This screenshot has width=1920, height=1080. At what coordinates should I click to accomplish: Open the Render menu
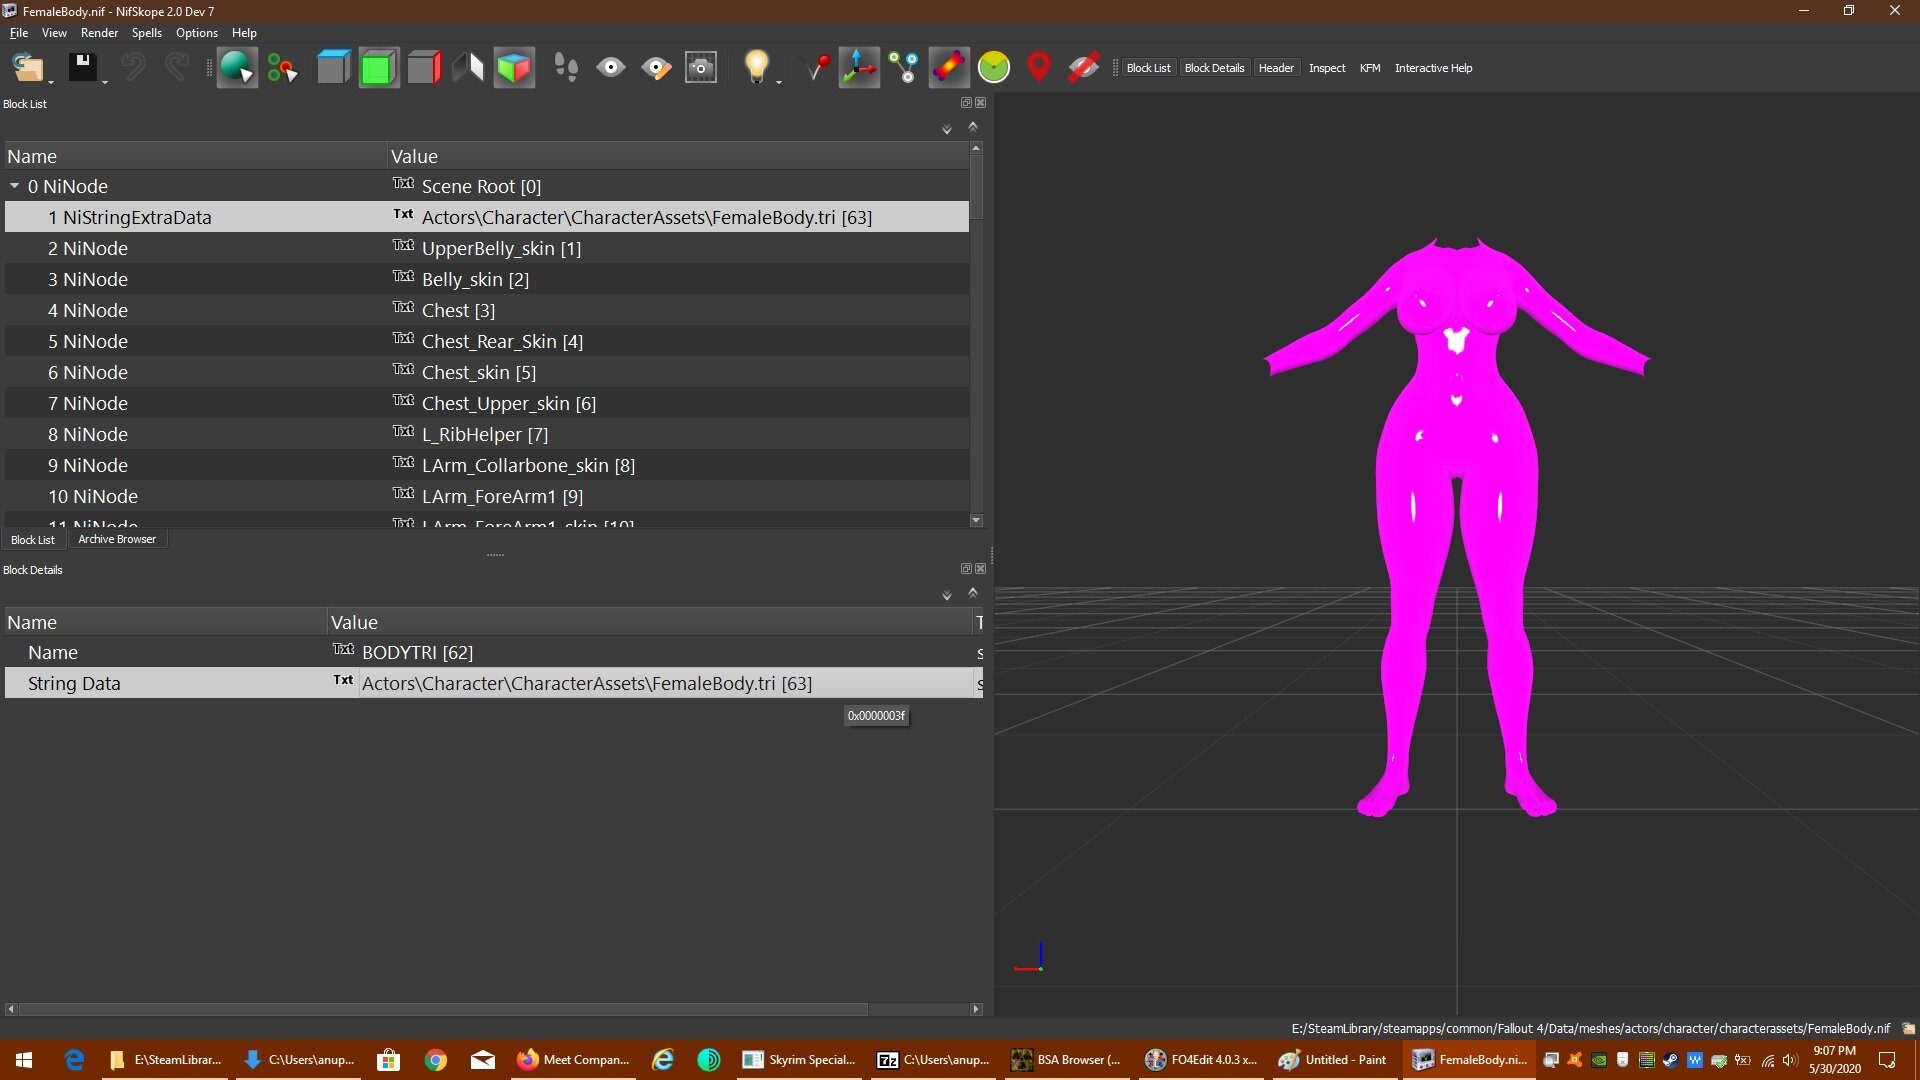99,33
